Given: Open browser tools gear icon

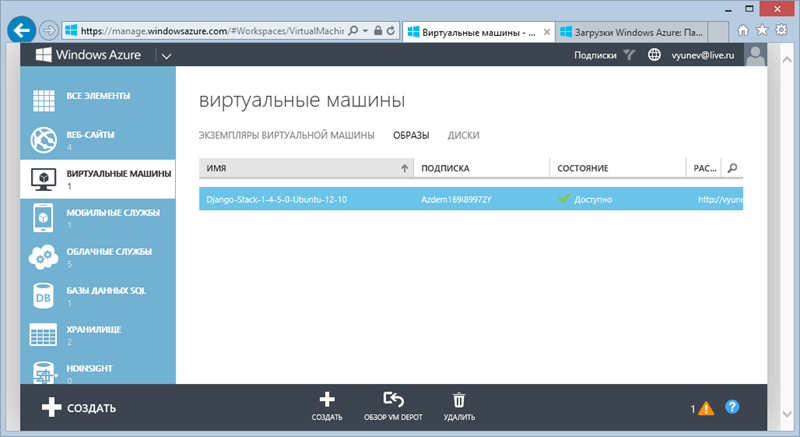Looking at the screenshot, I should pyautogui.click(x=781, y=30).
